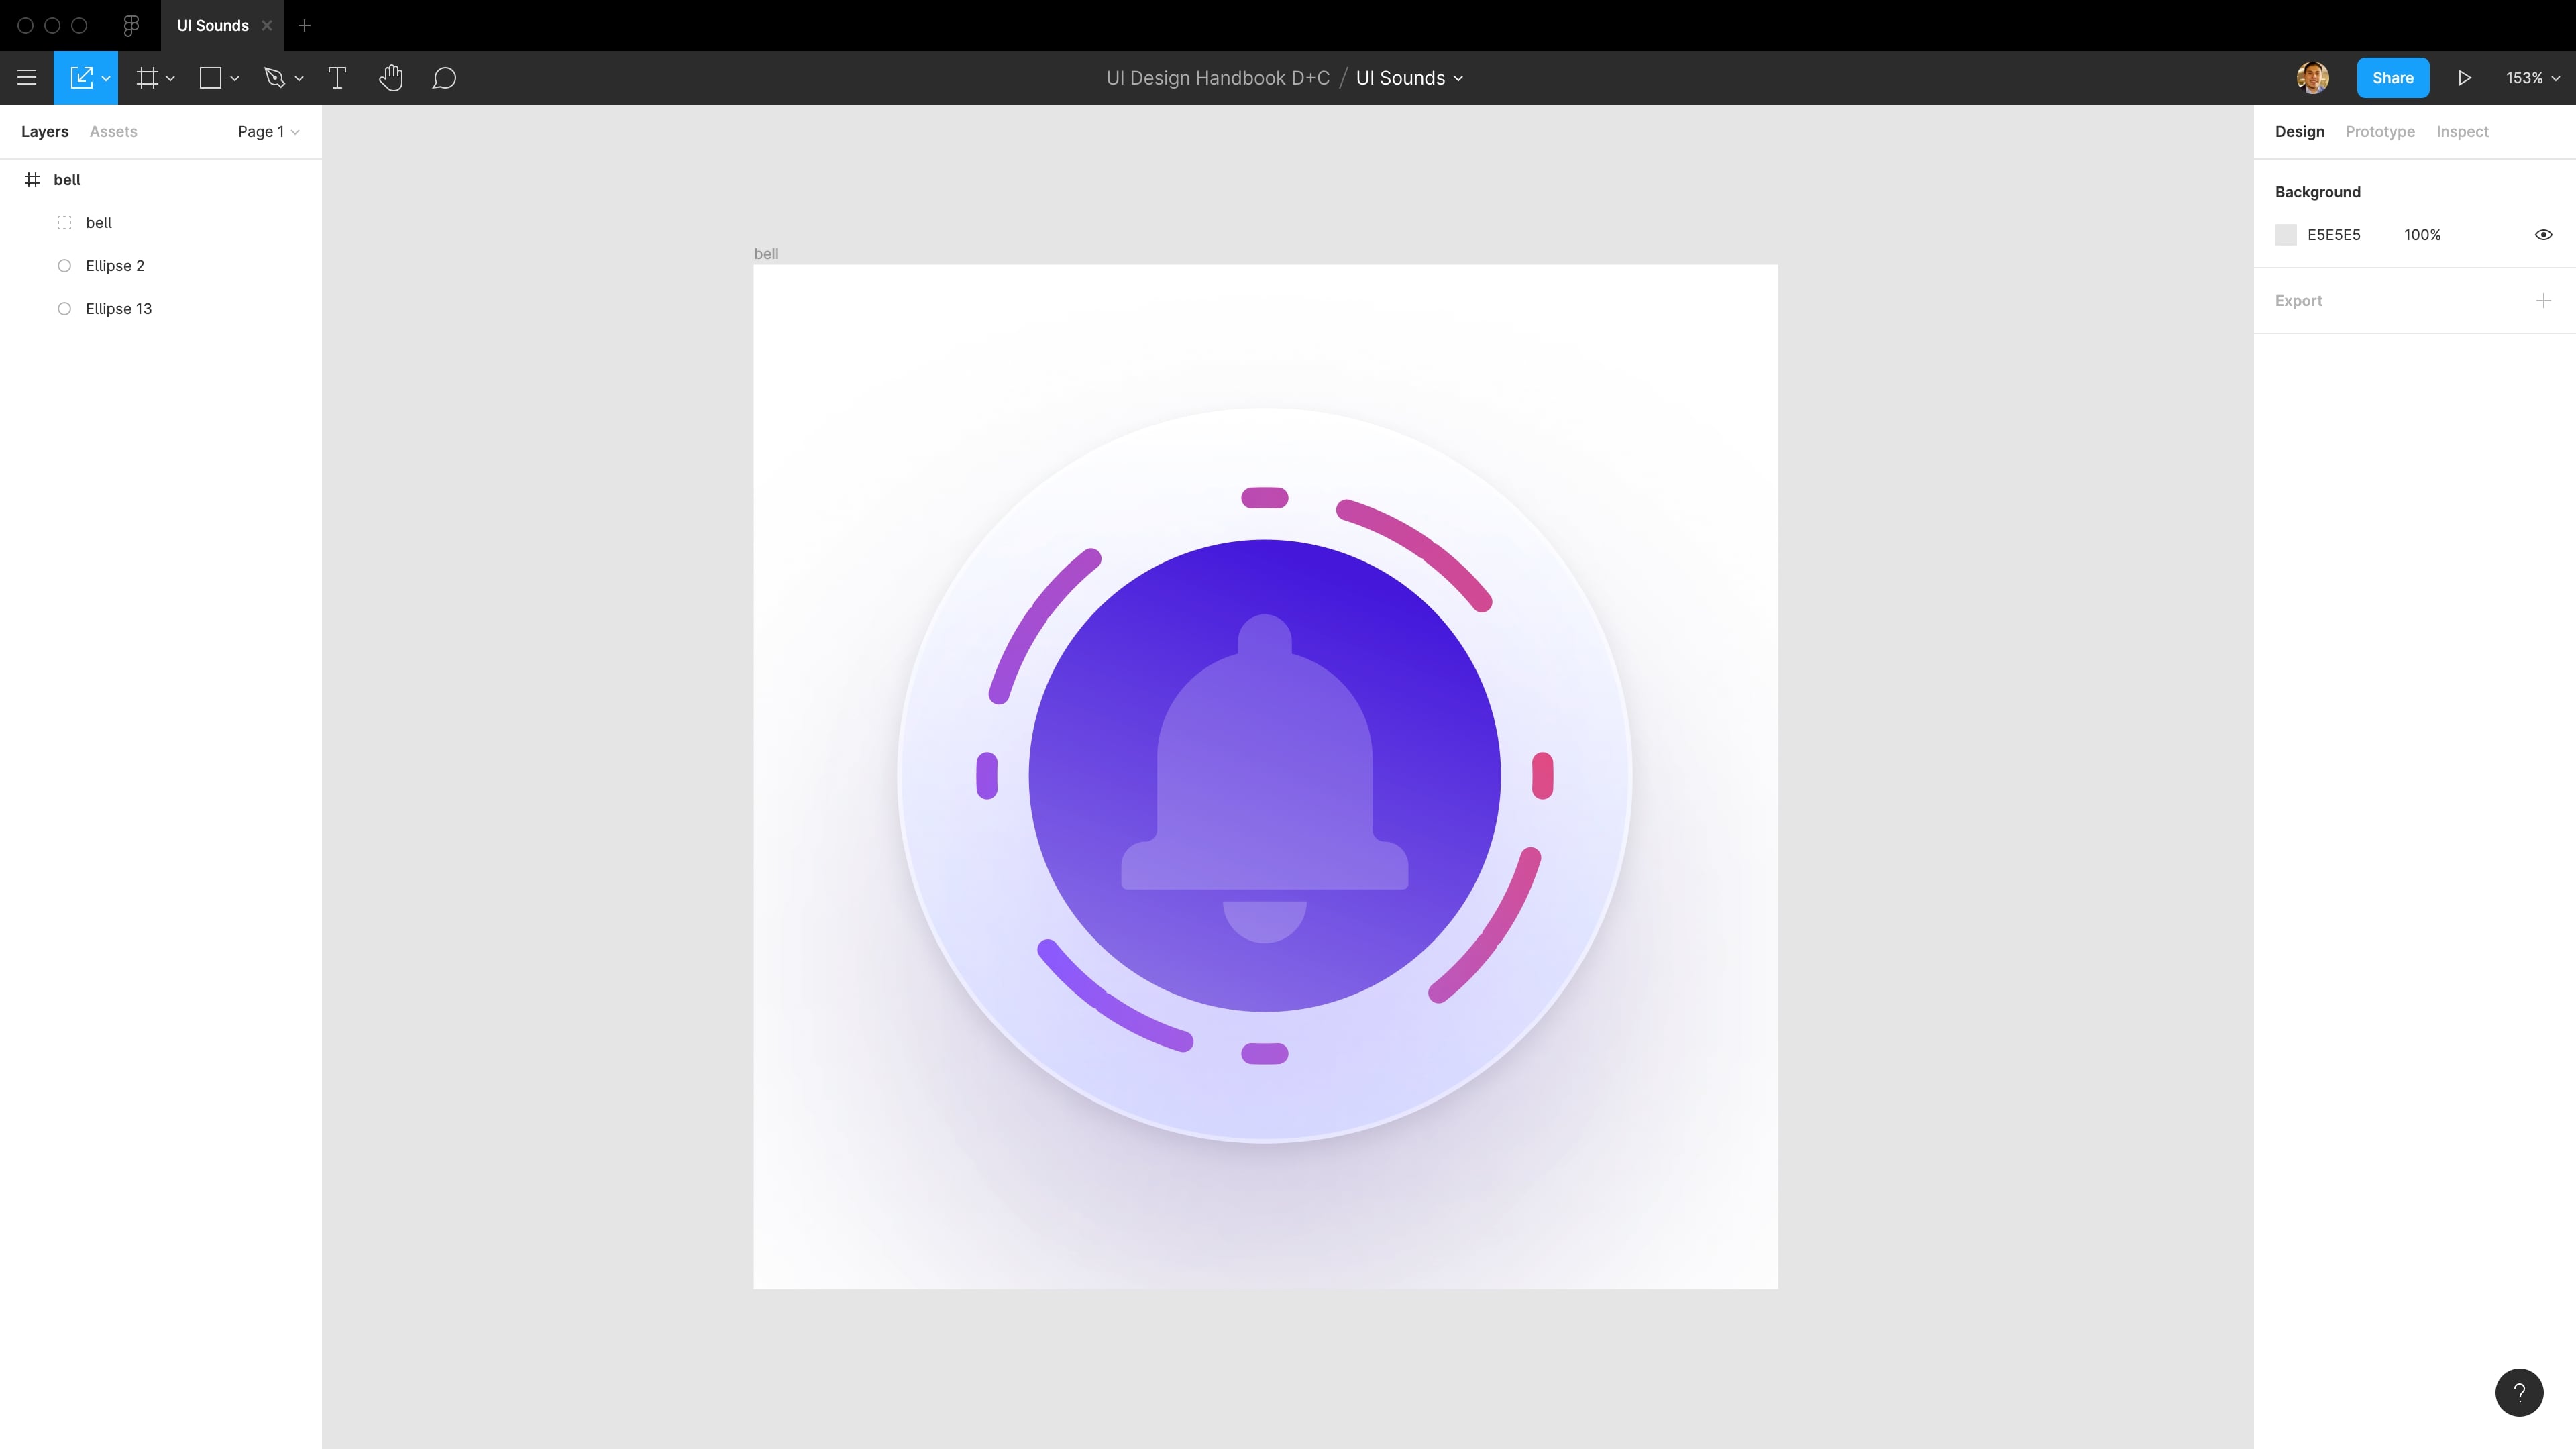Switch to the Prototype tab
Screen dimensions: 2576x1449
tap(2379, 131)
